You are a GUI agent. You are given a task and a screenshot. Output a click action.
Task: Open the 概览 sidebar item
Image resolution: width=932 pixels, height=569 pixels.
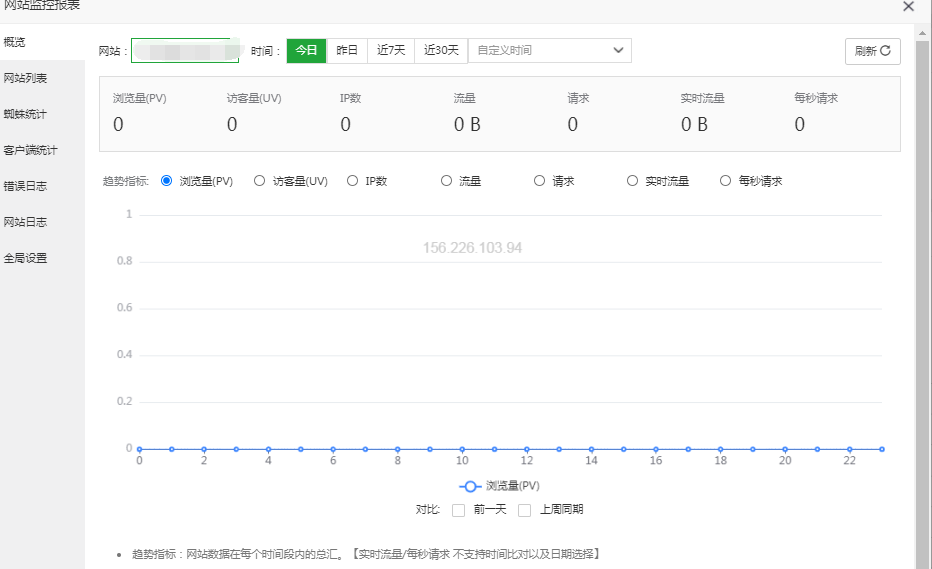42,42
